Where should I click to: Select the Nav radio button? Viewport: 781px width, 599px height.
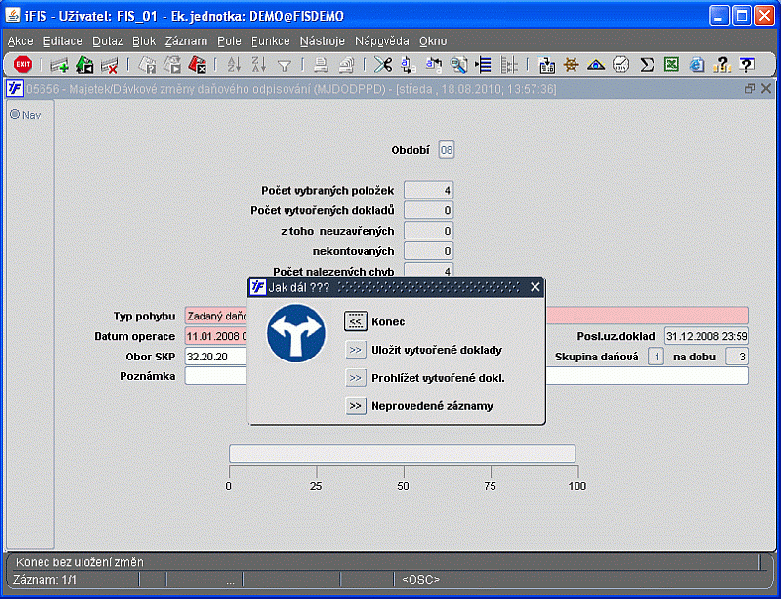tap(15, 114)
